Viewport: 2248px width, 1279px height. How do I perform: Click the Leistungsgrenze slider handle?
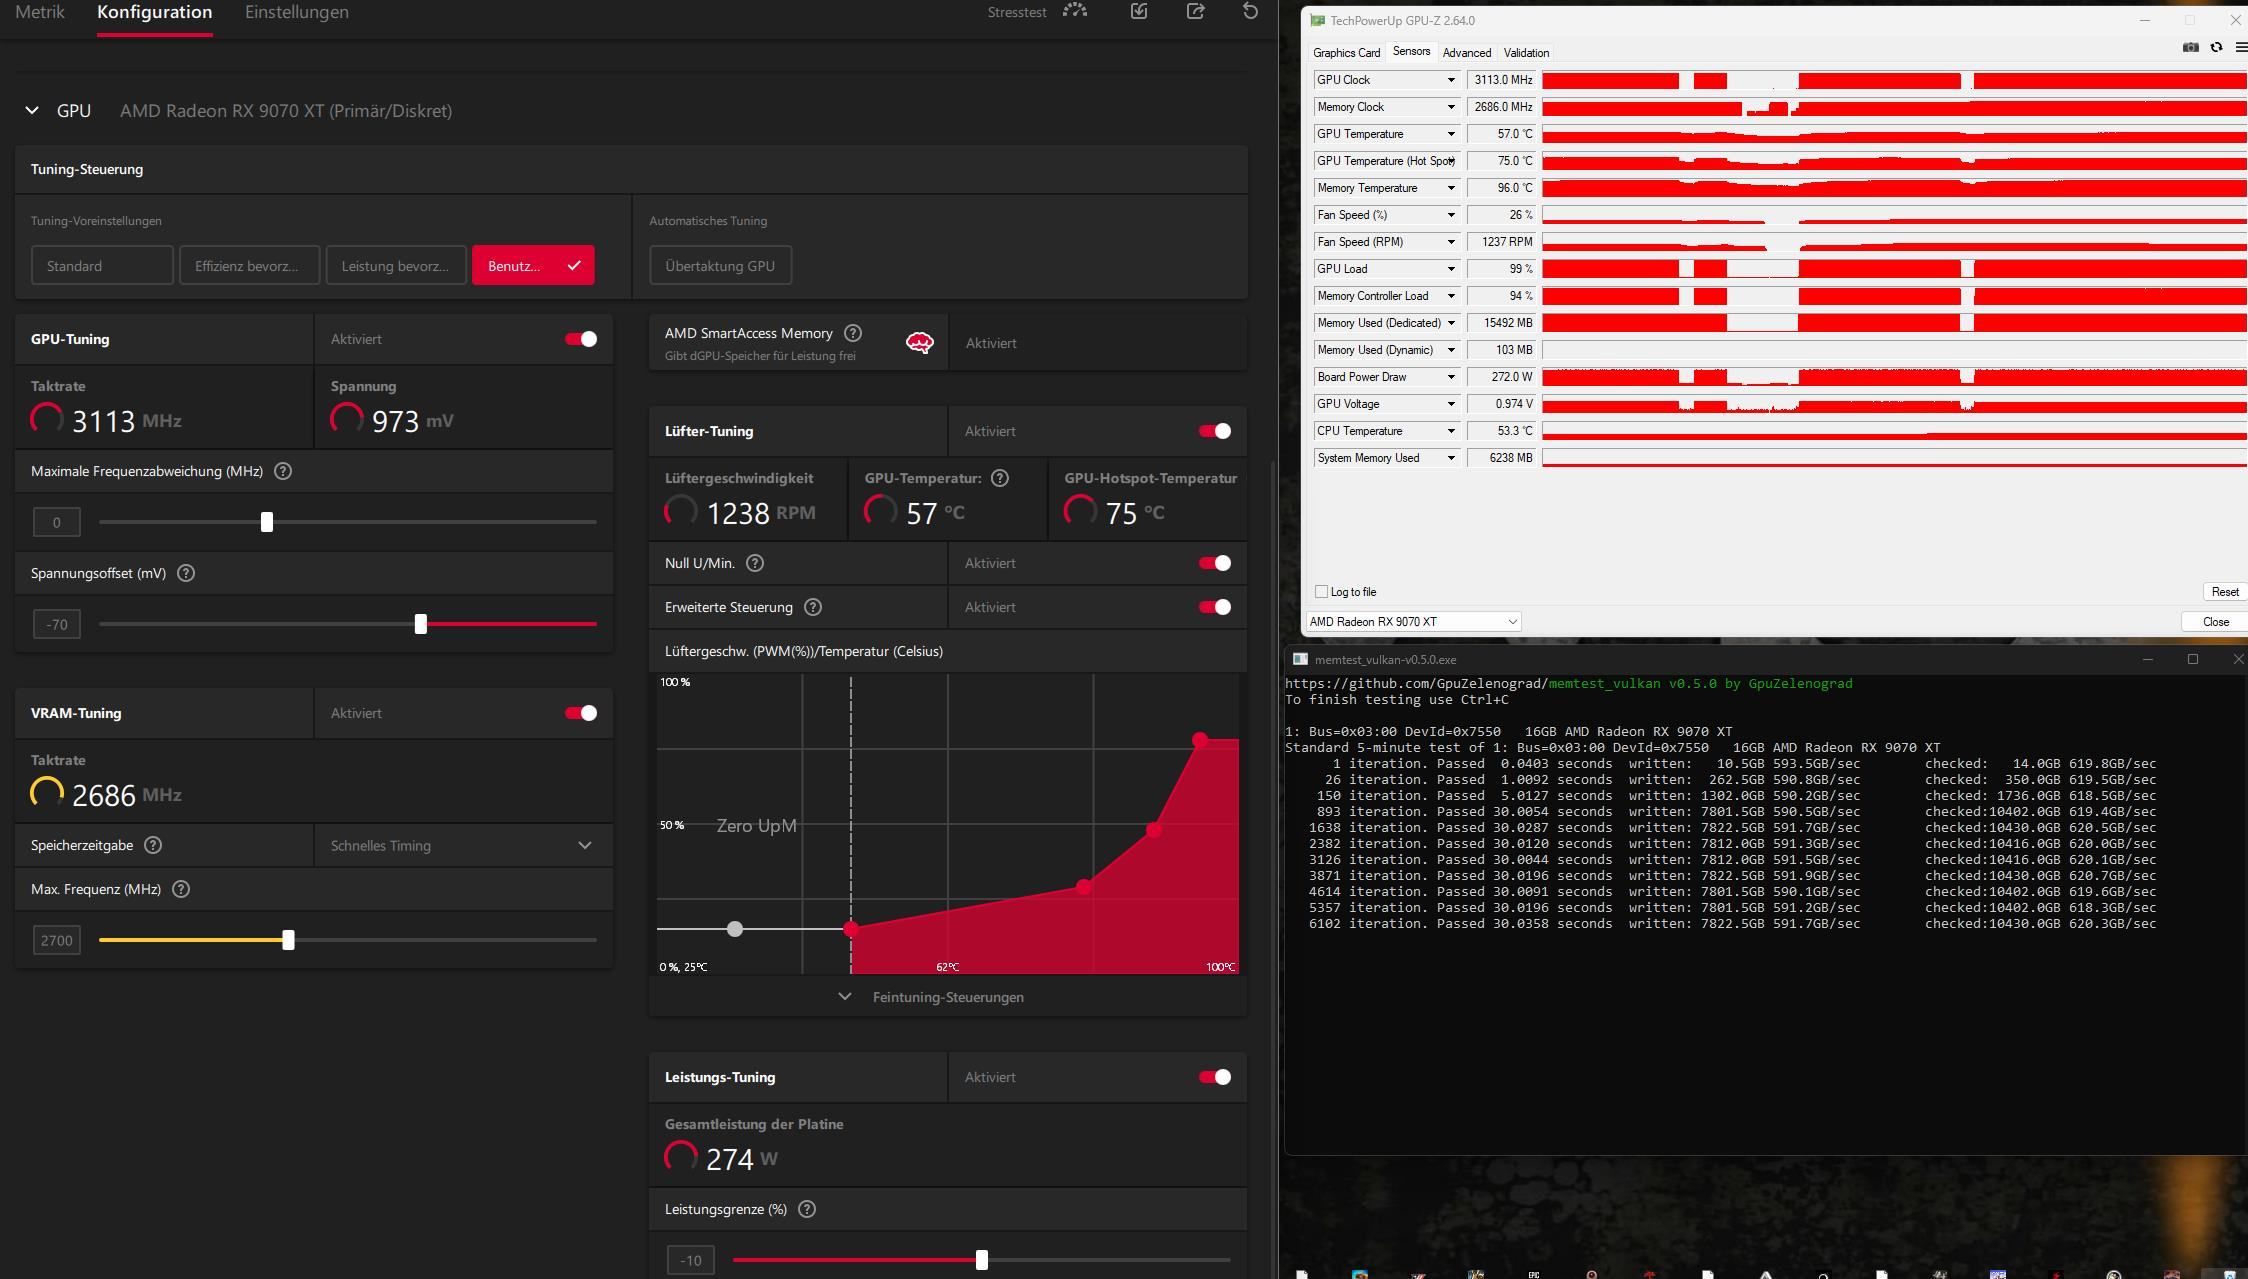982,1260
